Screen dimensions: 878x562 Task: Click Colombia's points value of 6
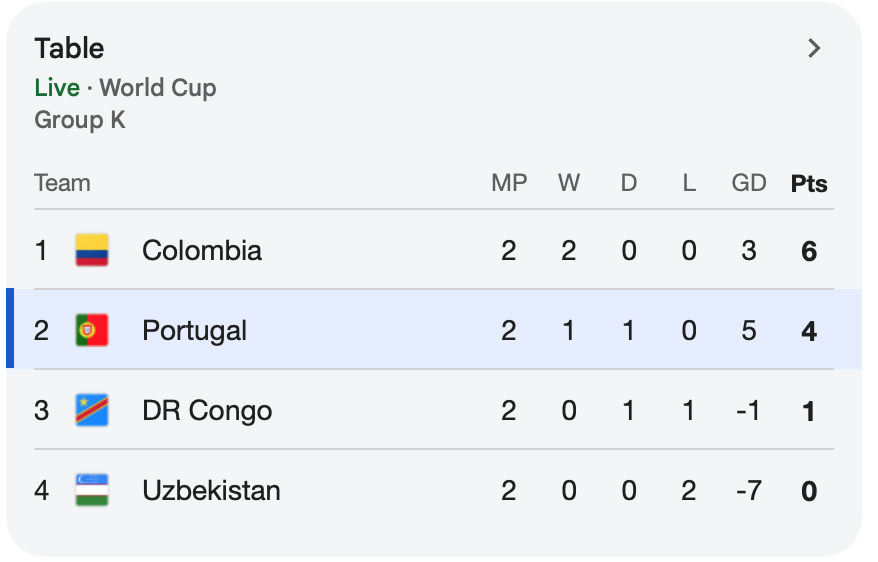pyautogui.click(x=809, y=251)
